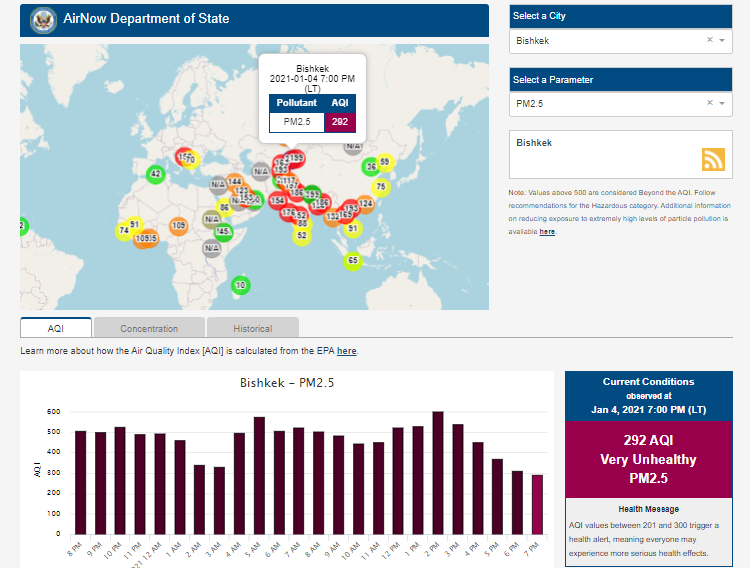Click the yellow 75 AQI map marker

pos(380,187)
